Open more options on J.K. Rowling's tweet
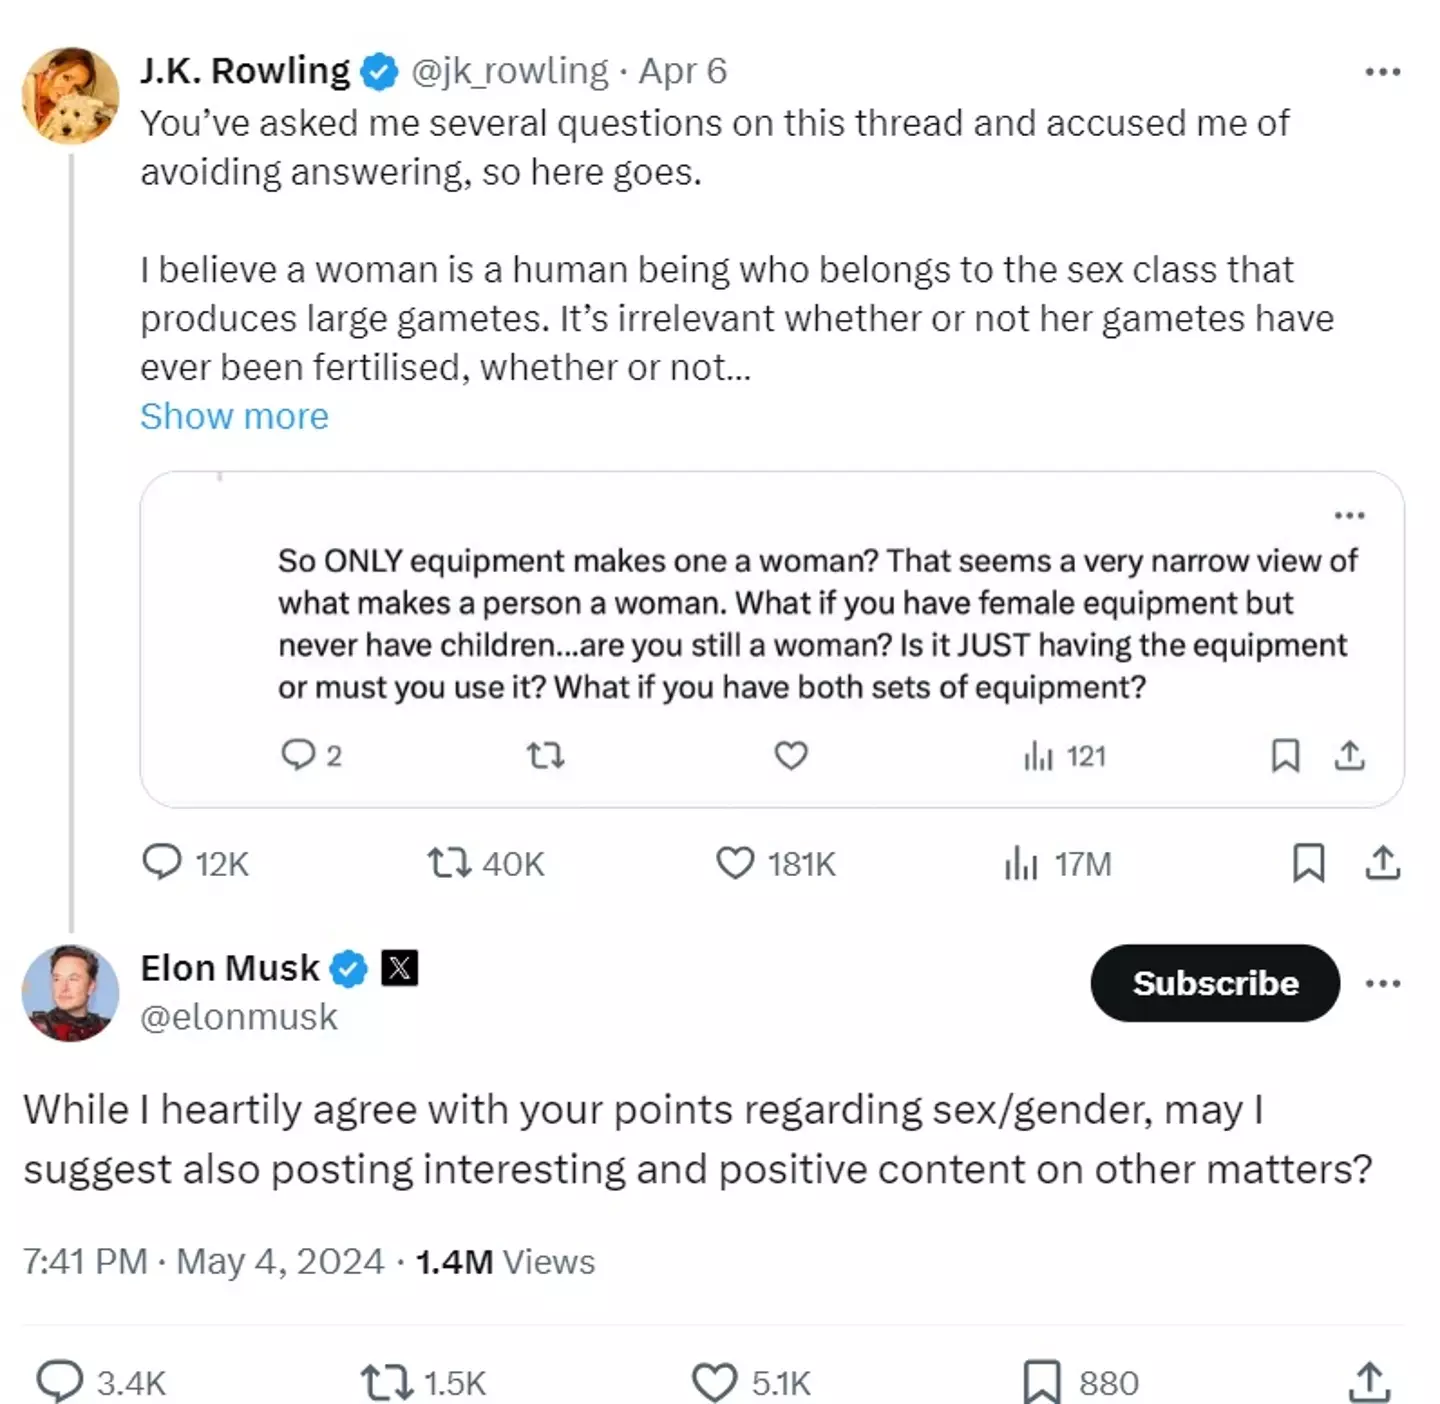Viewport: 1440px width, 1404px height. (x=1383, y=70)
